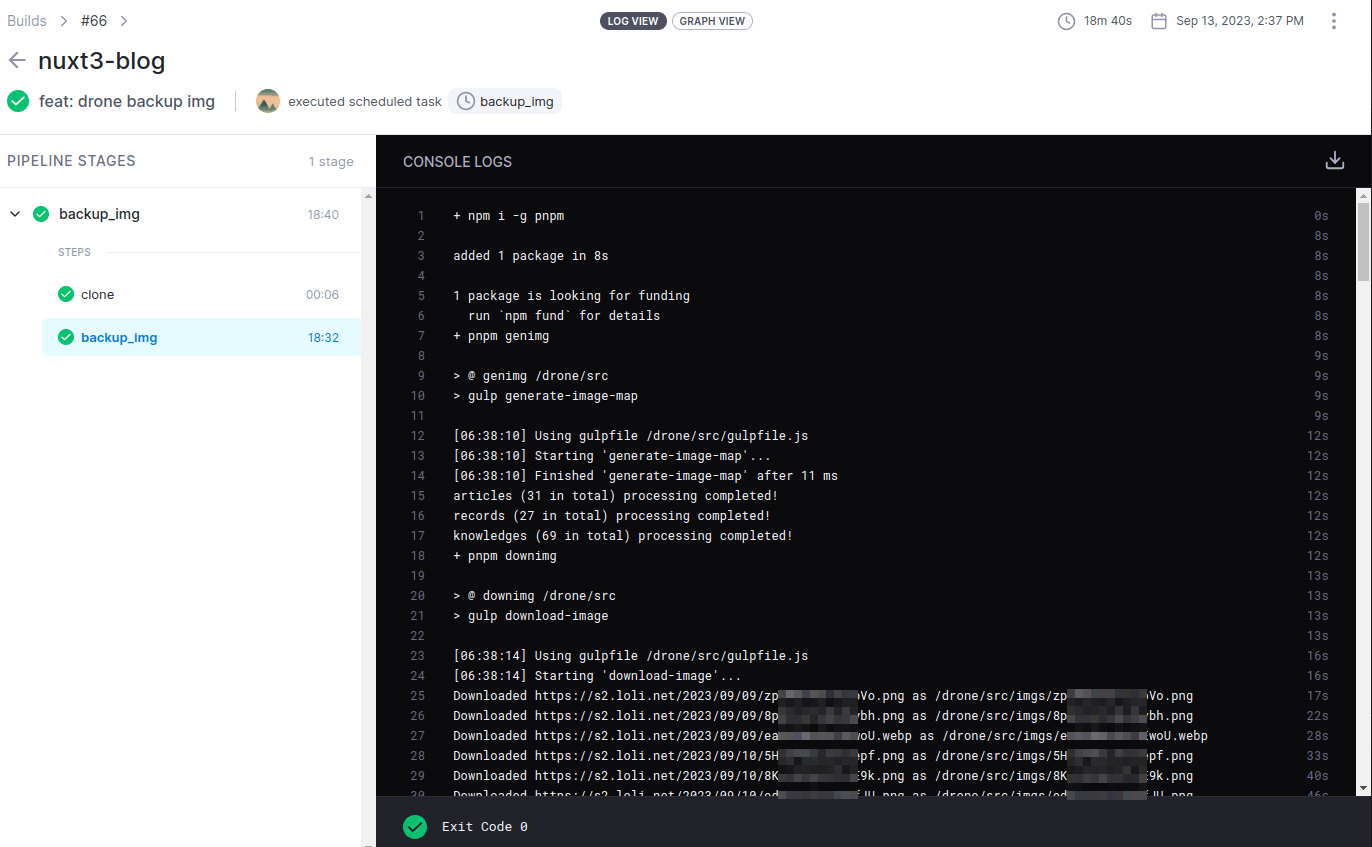Image resolution: width=1372 pixels, height=847 pixels.
Task: Click the user avatar next to executed scheduled task
Action: point(268,101)
